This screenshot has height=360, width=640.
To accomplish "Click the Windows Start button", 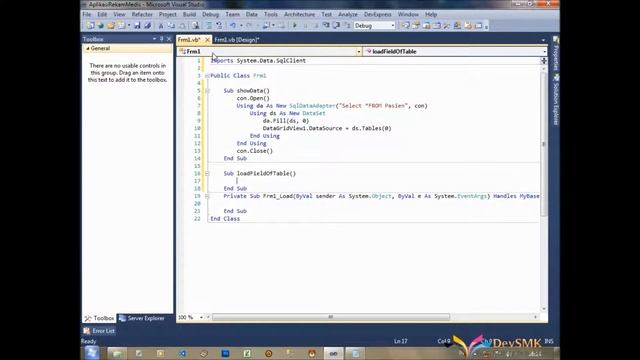I will coord(92,353).
